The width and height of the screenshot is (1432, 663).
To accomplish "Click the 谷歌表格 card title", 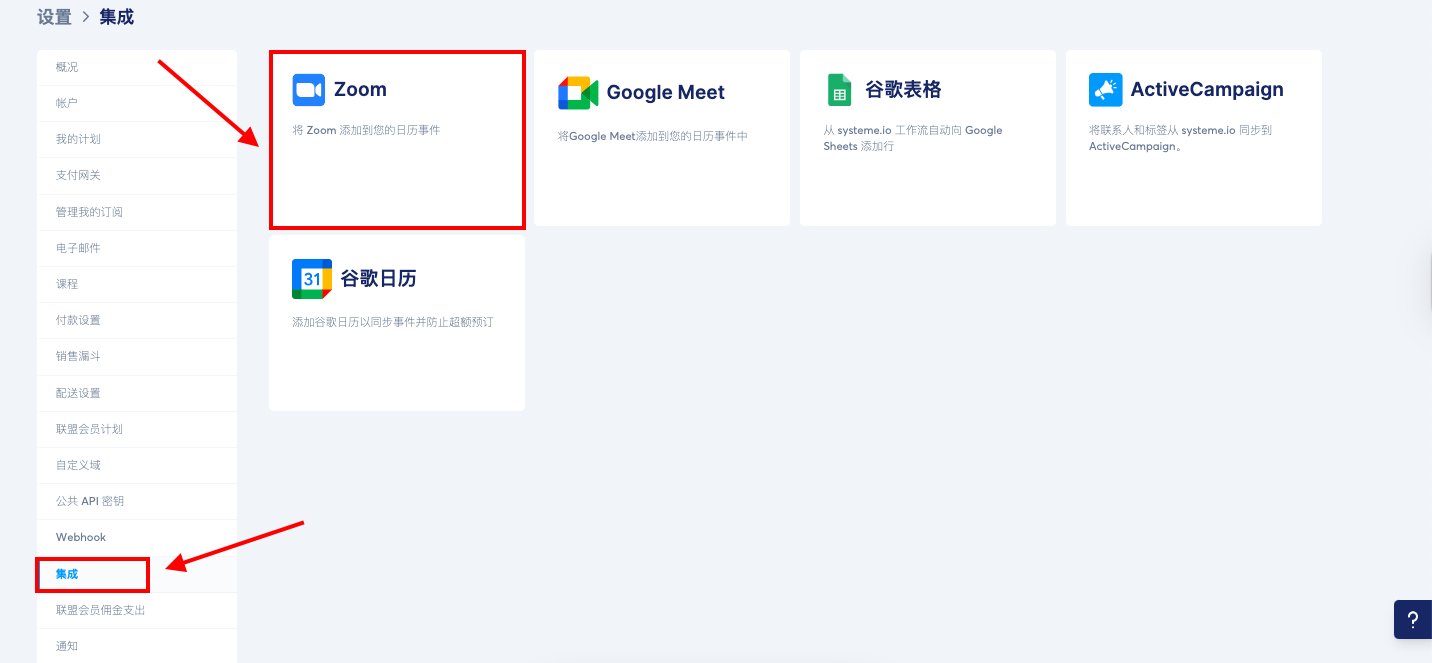I will point(903,89).
